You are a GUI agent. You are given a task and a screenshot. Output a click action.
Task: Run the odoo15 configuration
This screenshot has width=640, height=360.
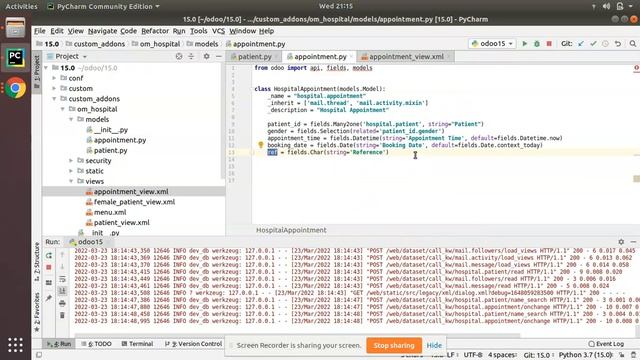(524, 44)
